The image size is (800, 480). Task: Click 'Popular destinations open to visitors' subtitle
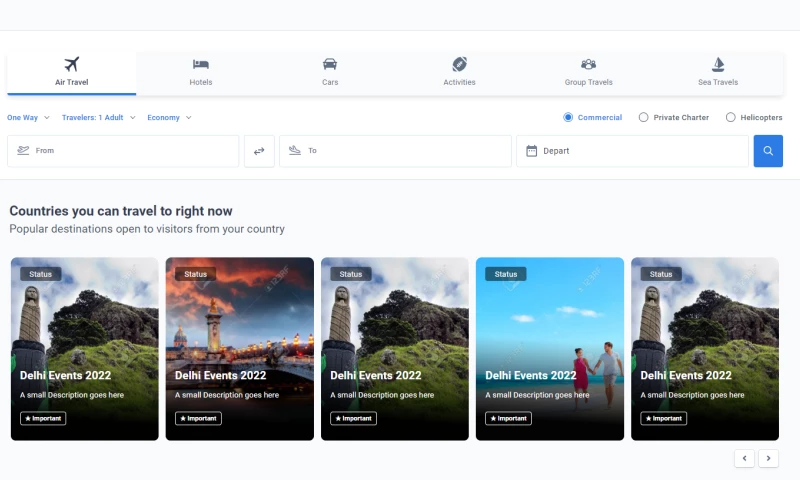(147, 229)
